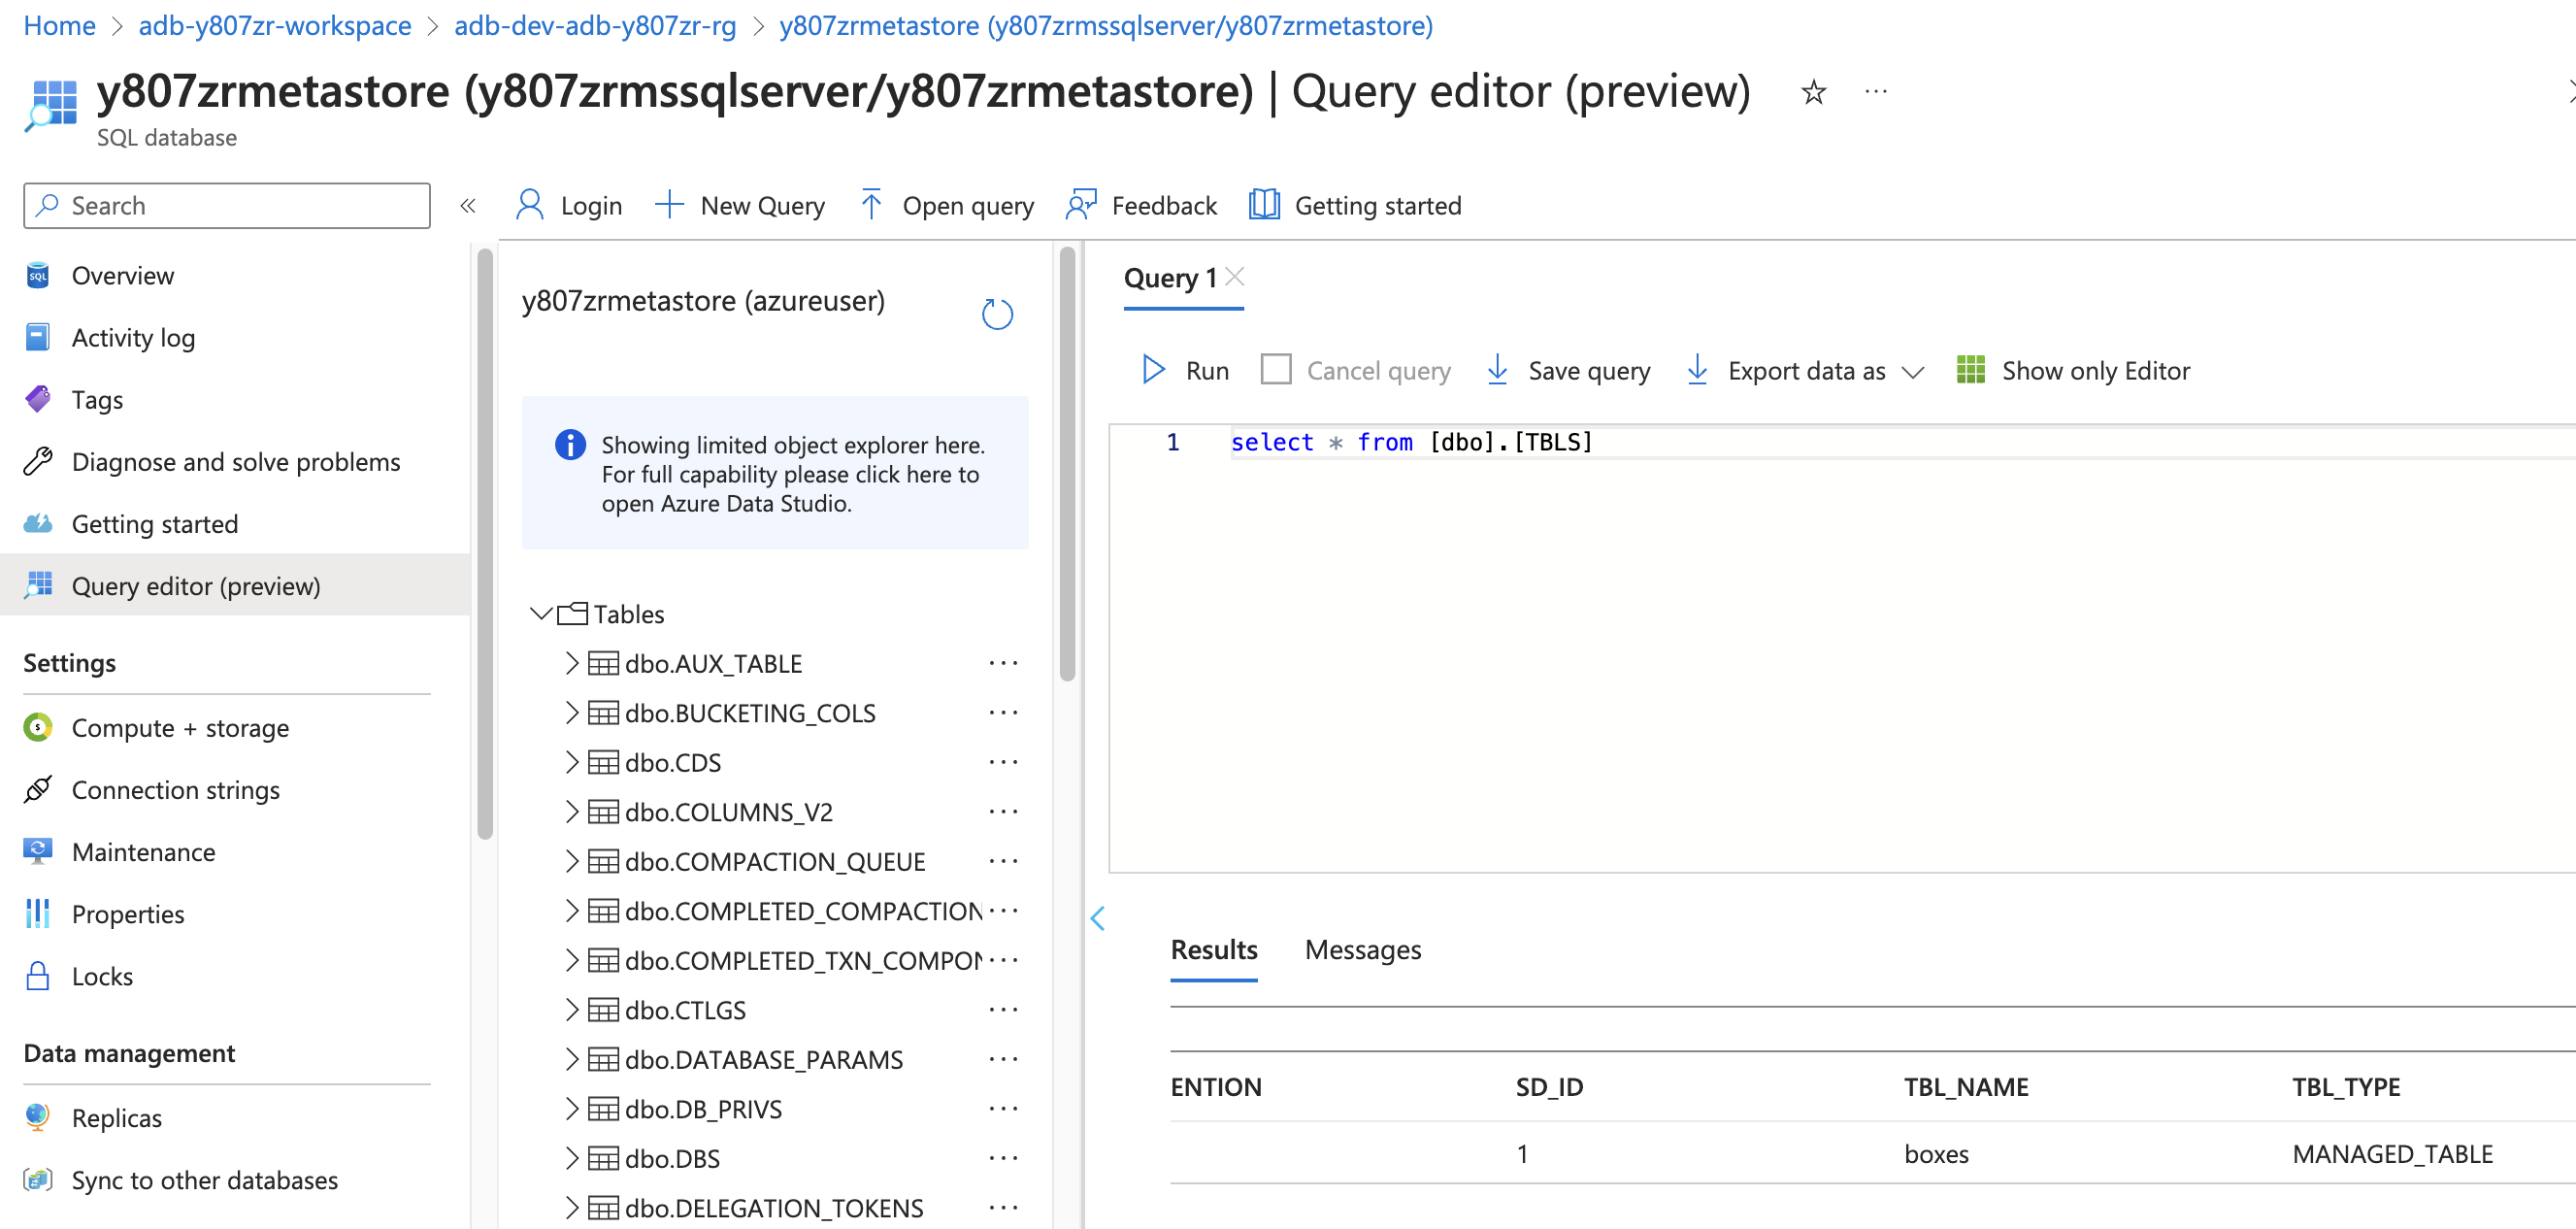The image size is (2576, 1229).
Task: Click the object explorer scrollbar
Action: coord(1067,465)
